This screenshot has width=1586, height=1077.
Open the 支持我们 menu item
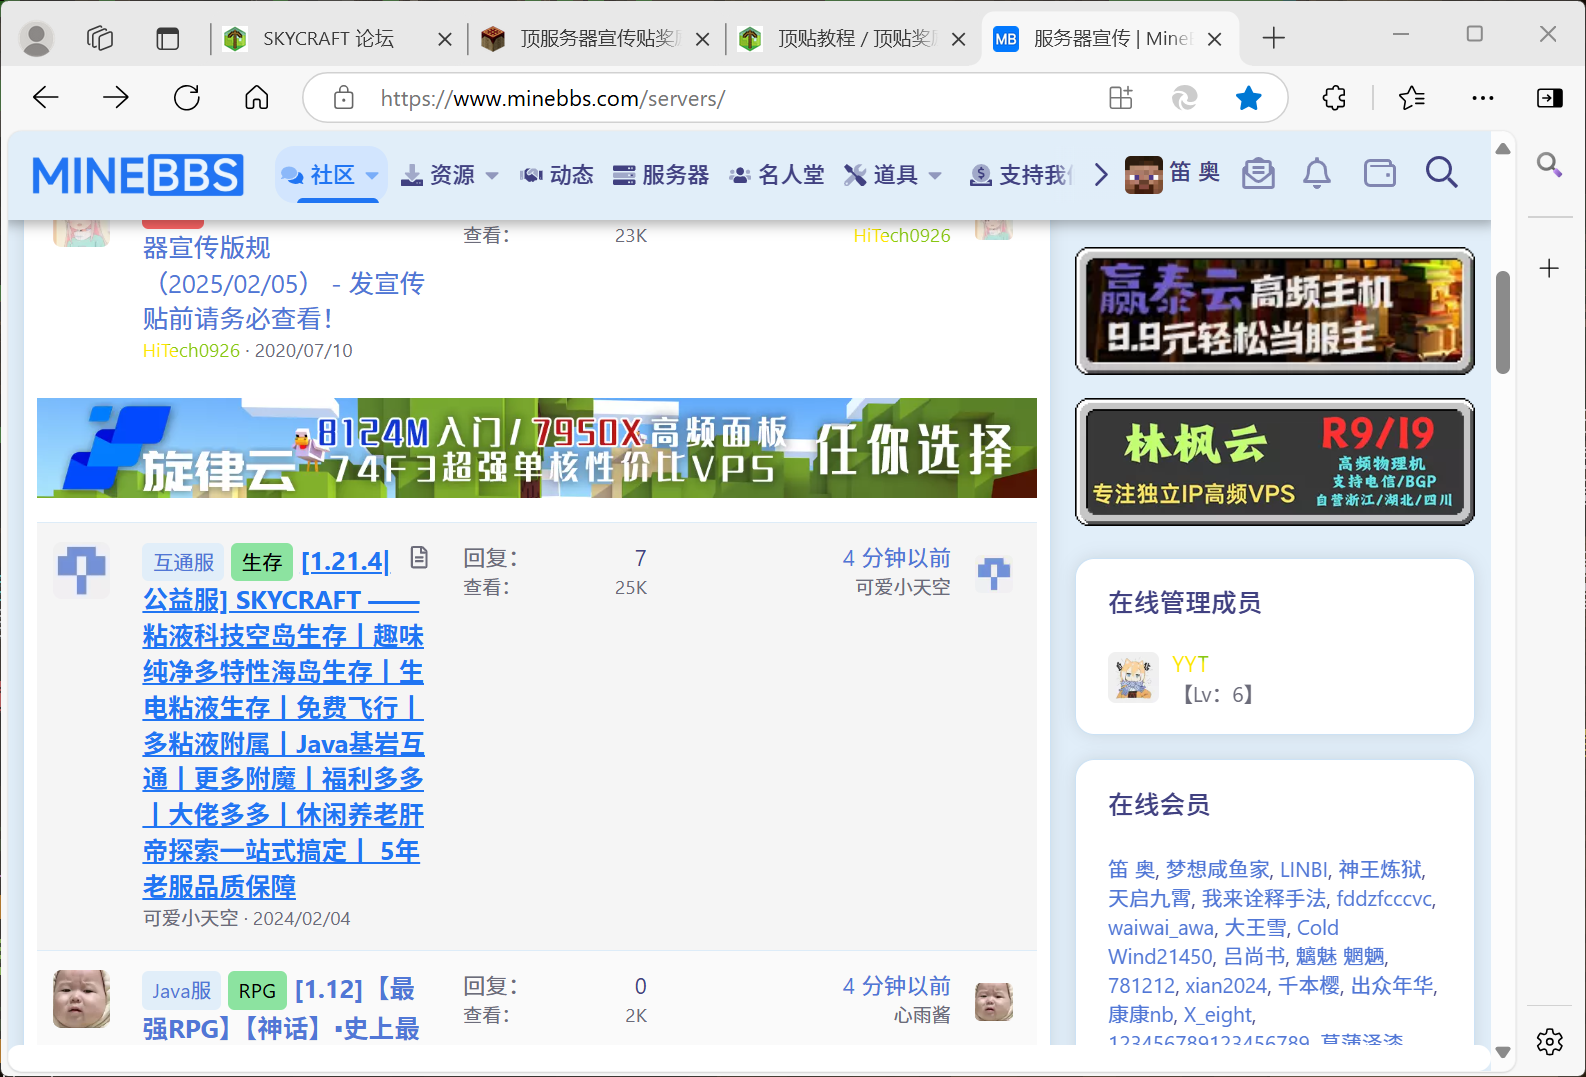(1021, 175)
